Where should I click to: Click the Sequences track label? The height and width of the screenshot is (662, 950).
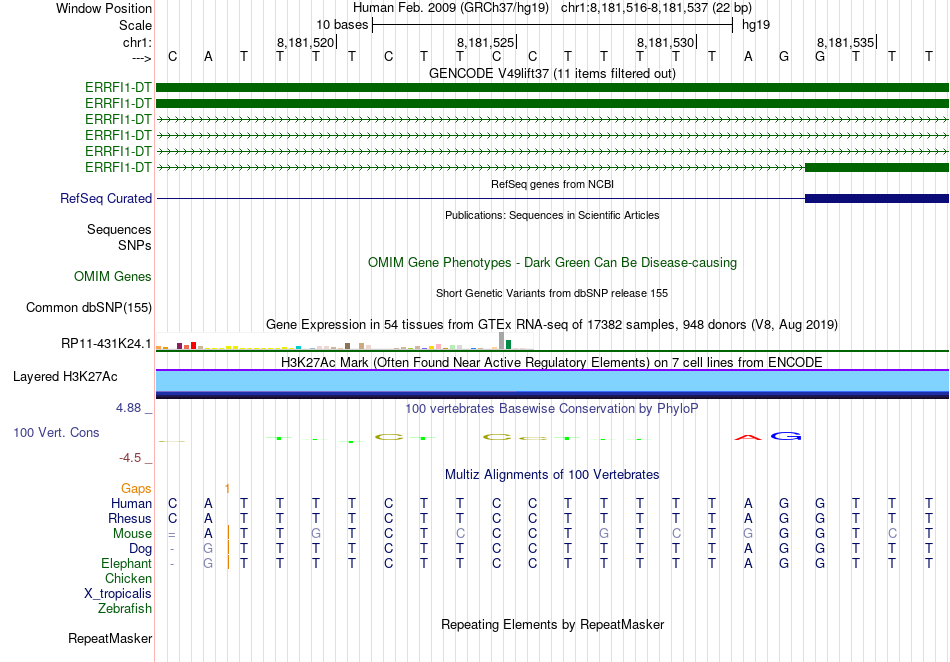click(x=119, y=230)
